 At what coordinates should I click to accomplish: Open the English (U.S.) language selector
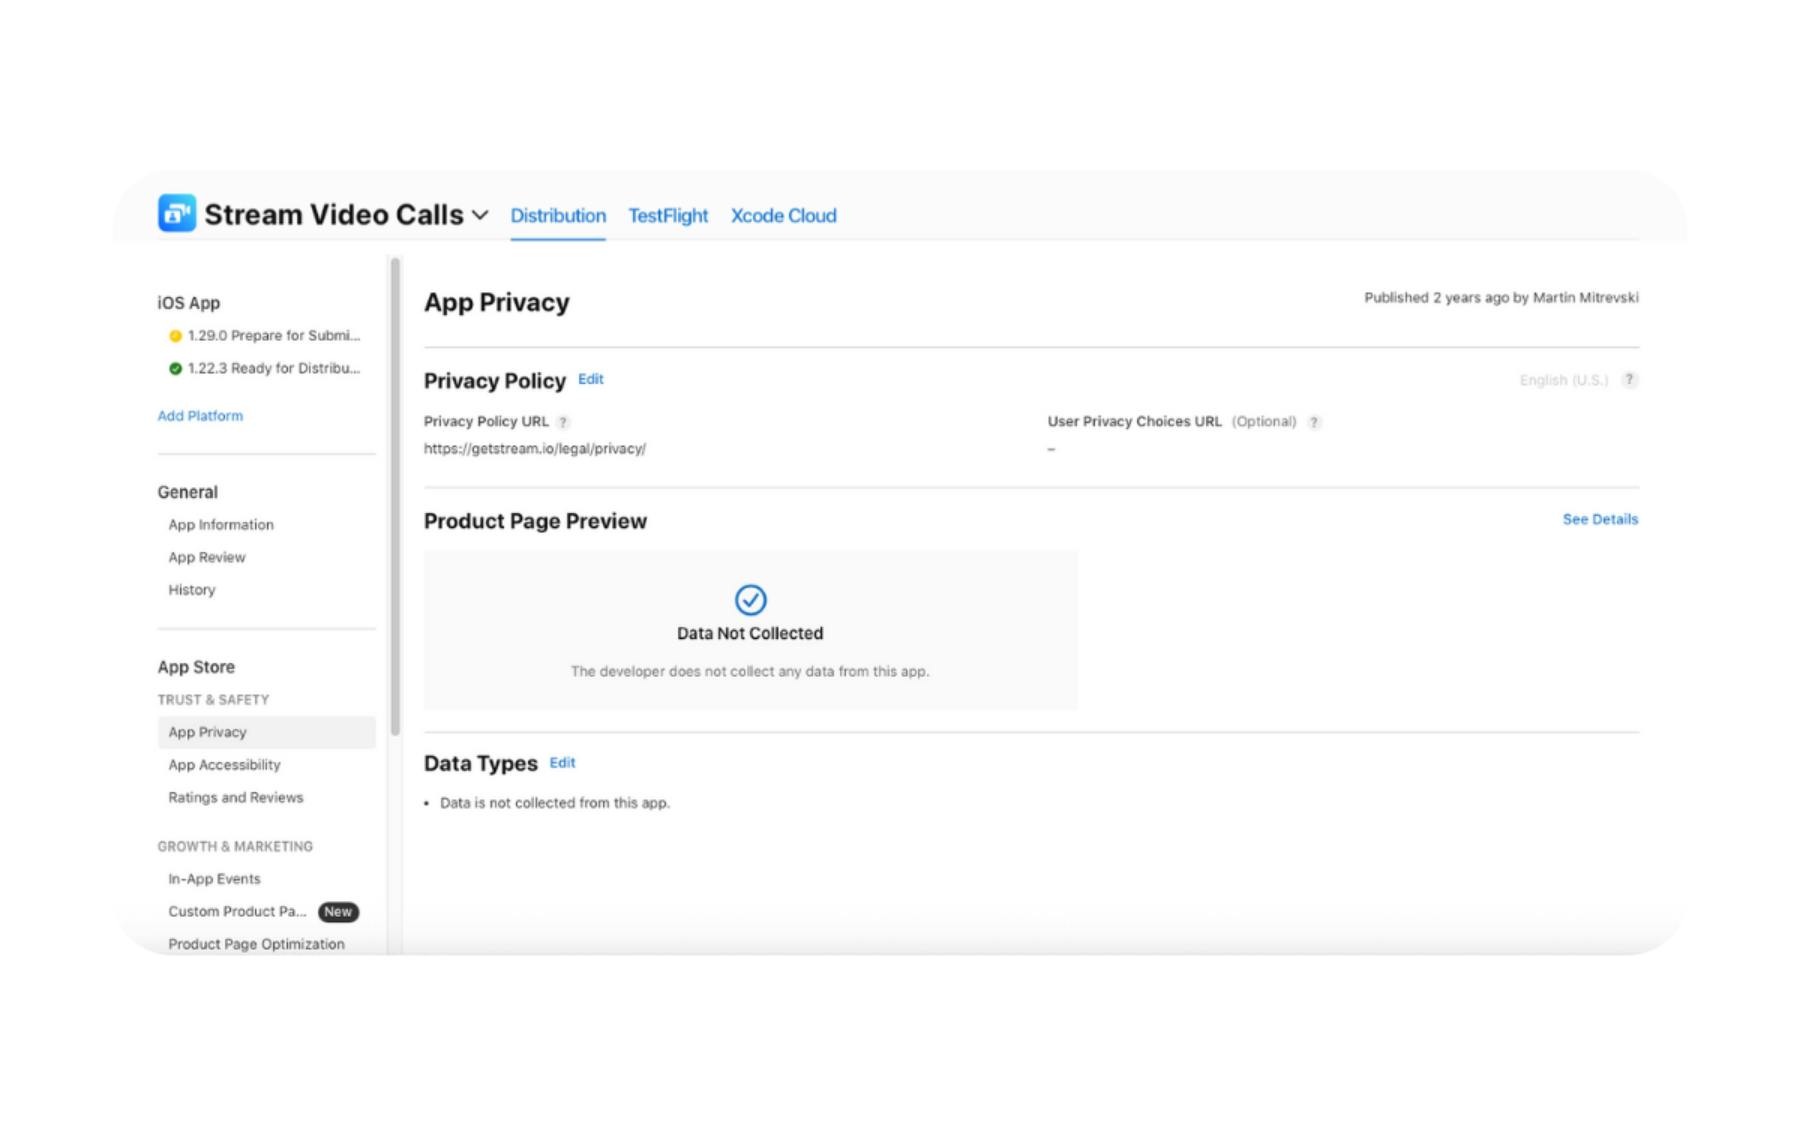(x=1564, y=380)
